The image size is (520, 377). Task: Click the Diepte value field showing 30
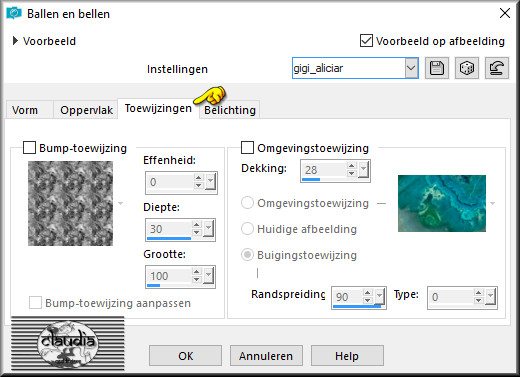[169, 229]
